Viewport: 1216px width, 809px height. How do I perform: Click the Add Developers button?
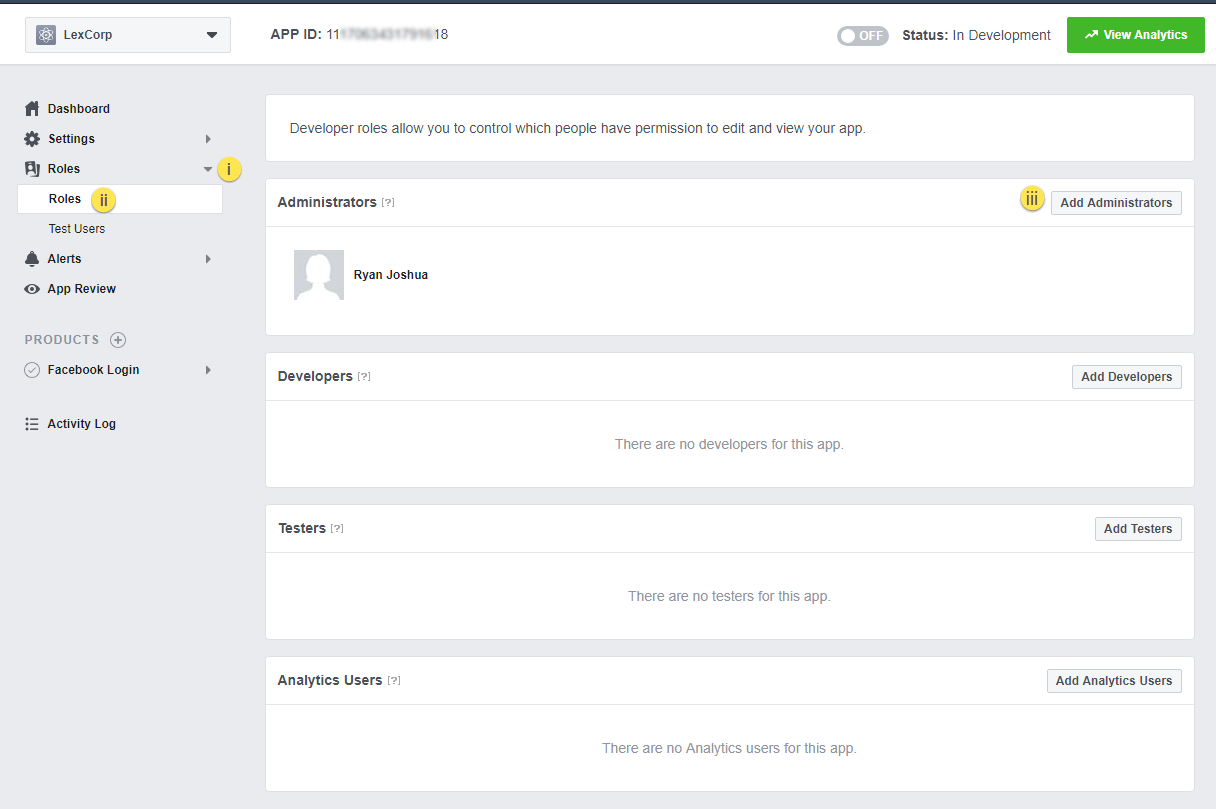[1126, 377]
